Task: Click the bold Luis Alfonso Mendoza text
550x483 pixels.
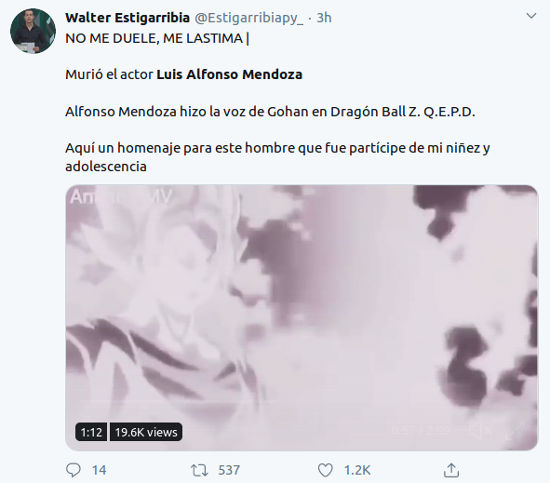Action: [229, 74]
